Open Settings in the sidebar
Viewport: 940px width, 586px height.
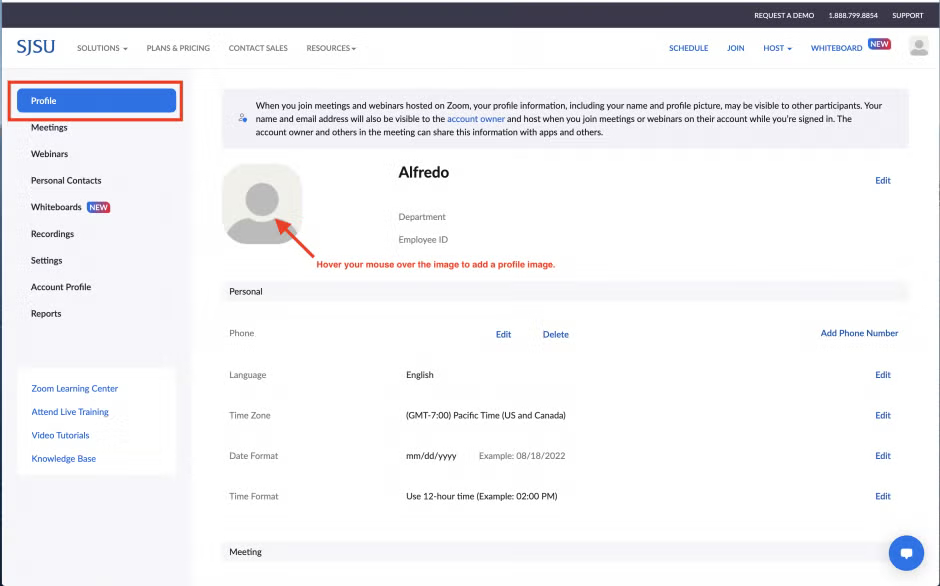[46, 260]
